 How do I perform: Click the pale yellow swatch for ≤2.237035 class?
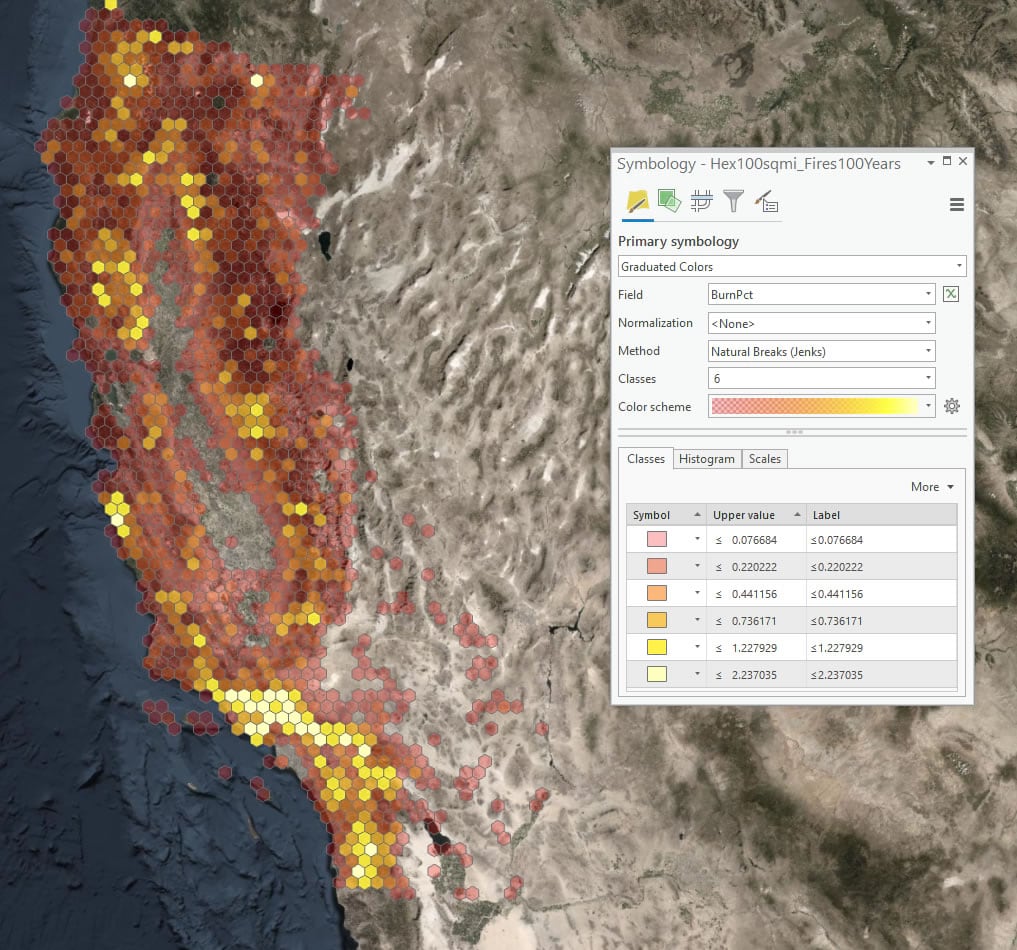point(656,674)
